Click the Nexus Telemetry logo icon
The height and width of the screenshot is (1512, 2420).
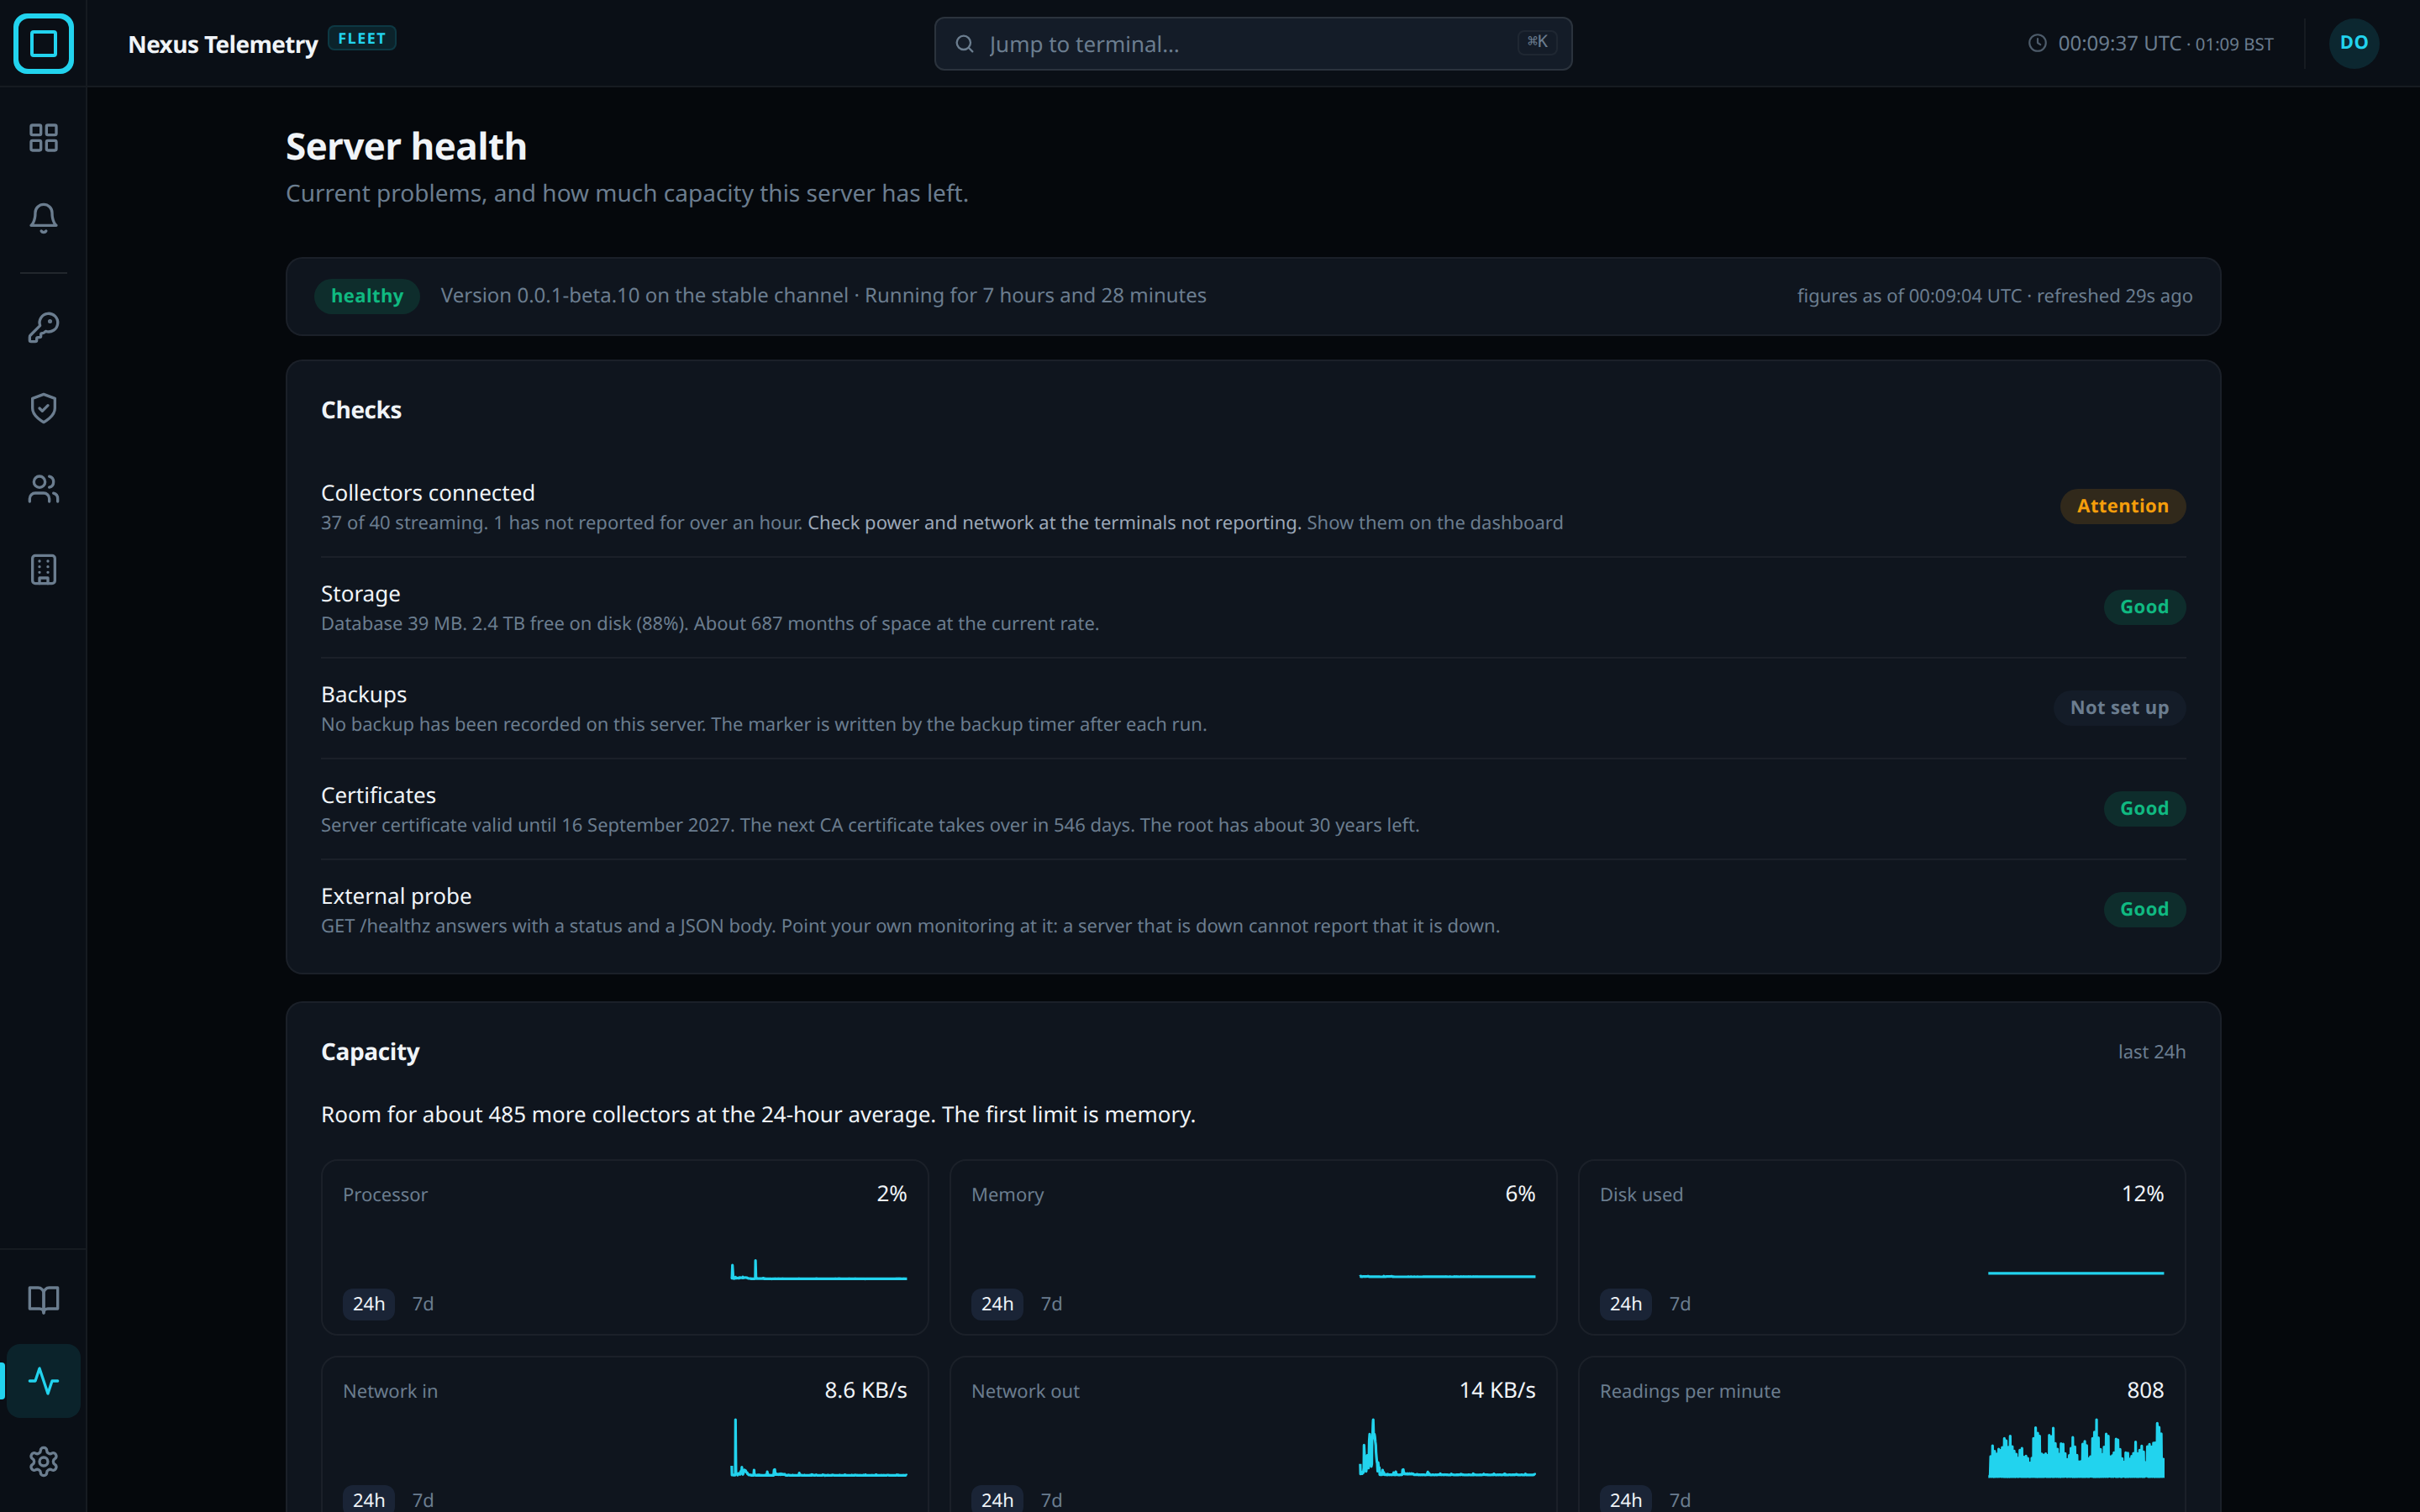pyautogui.click(x=43, y=43)
